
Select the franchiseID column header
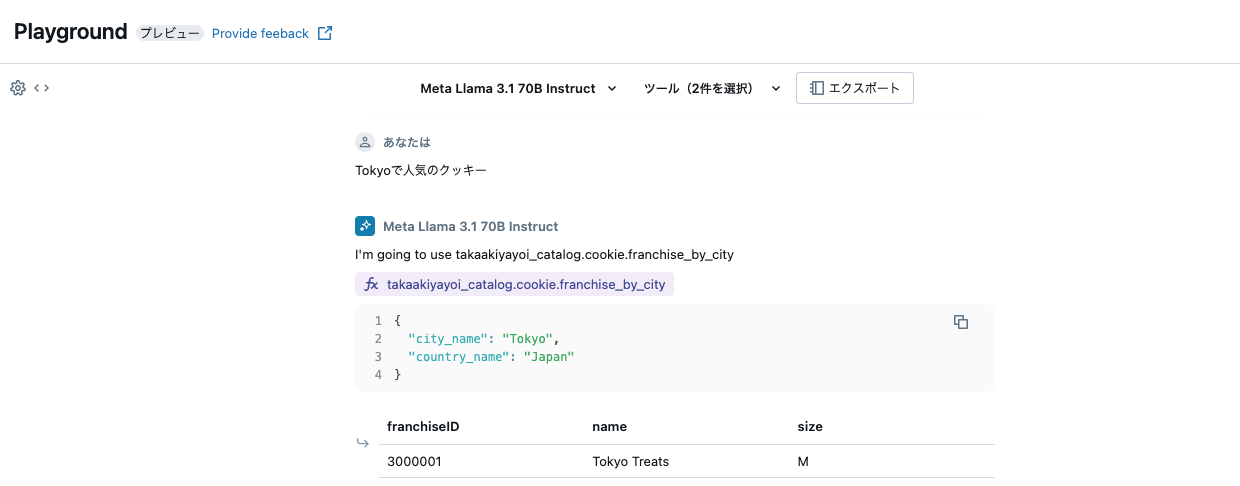423,426
